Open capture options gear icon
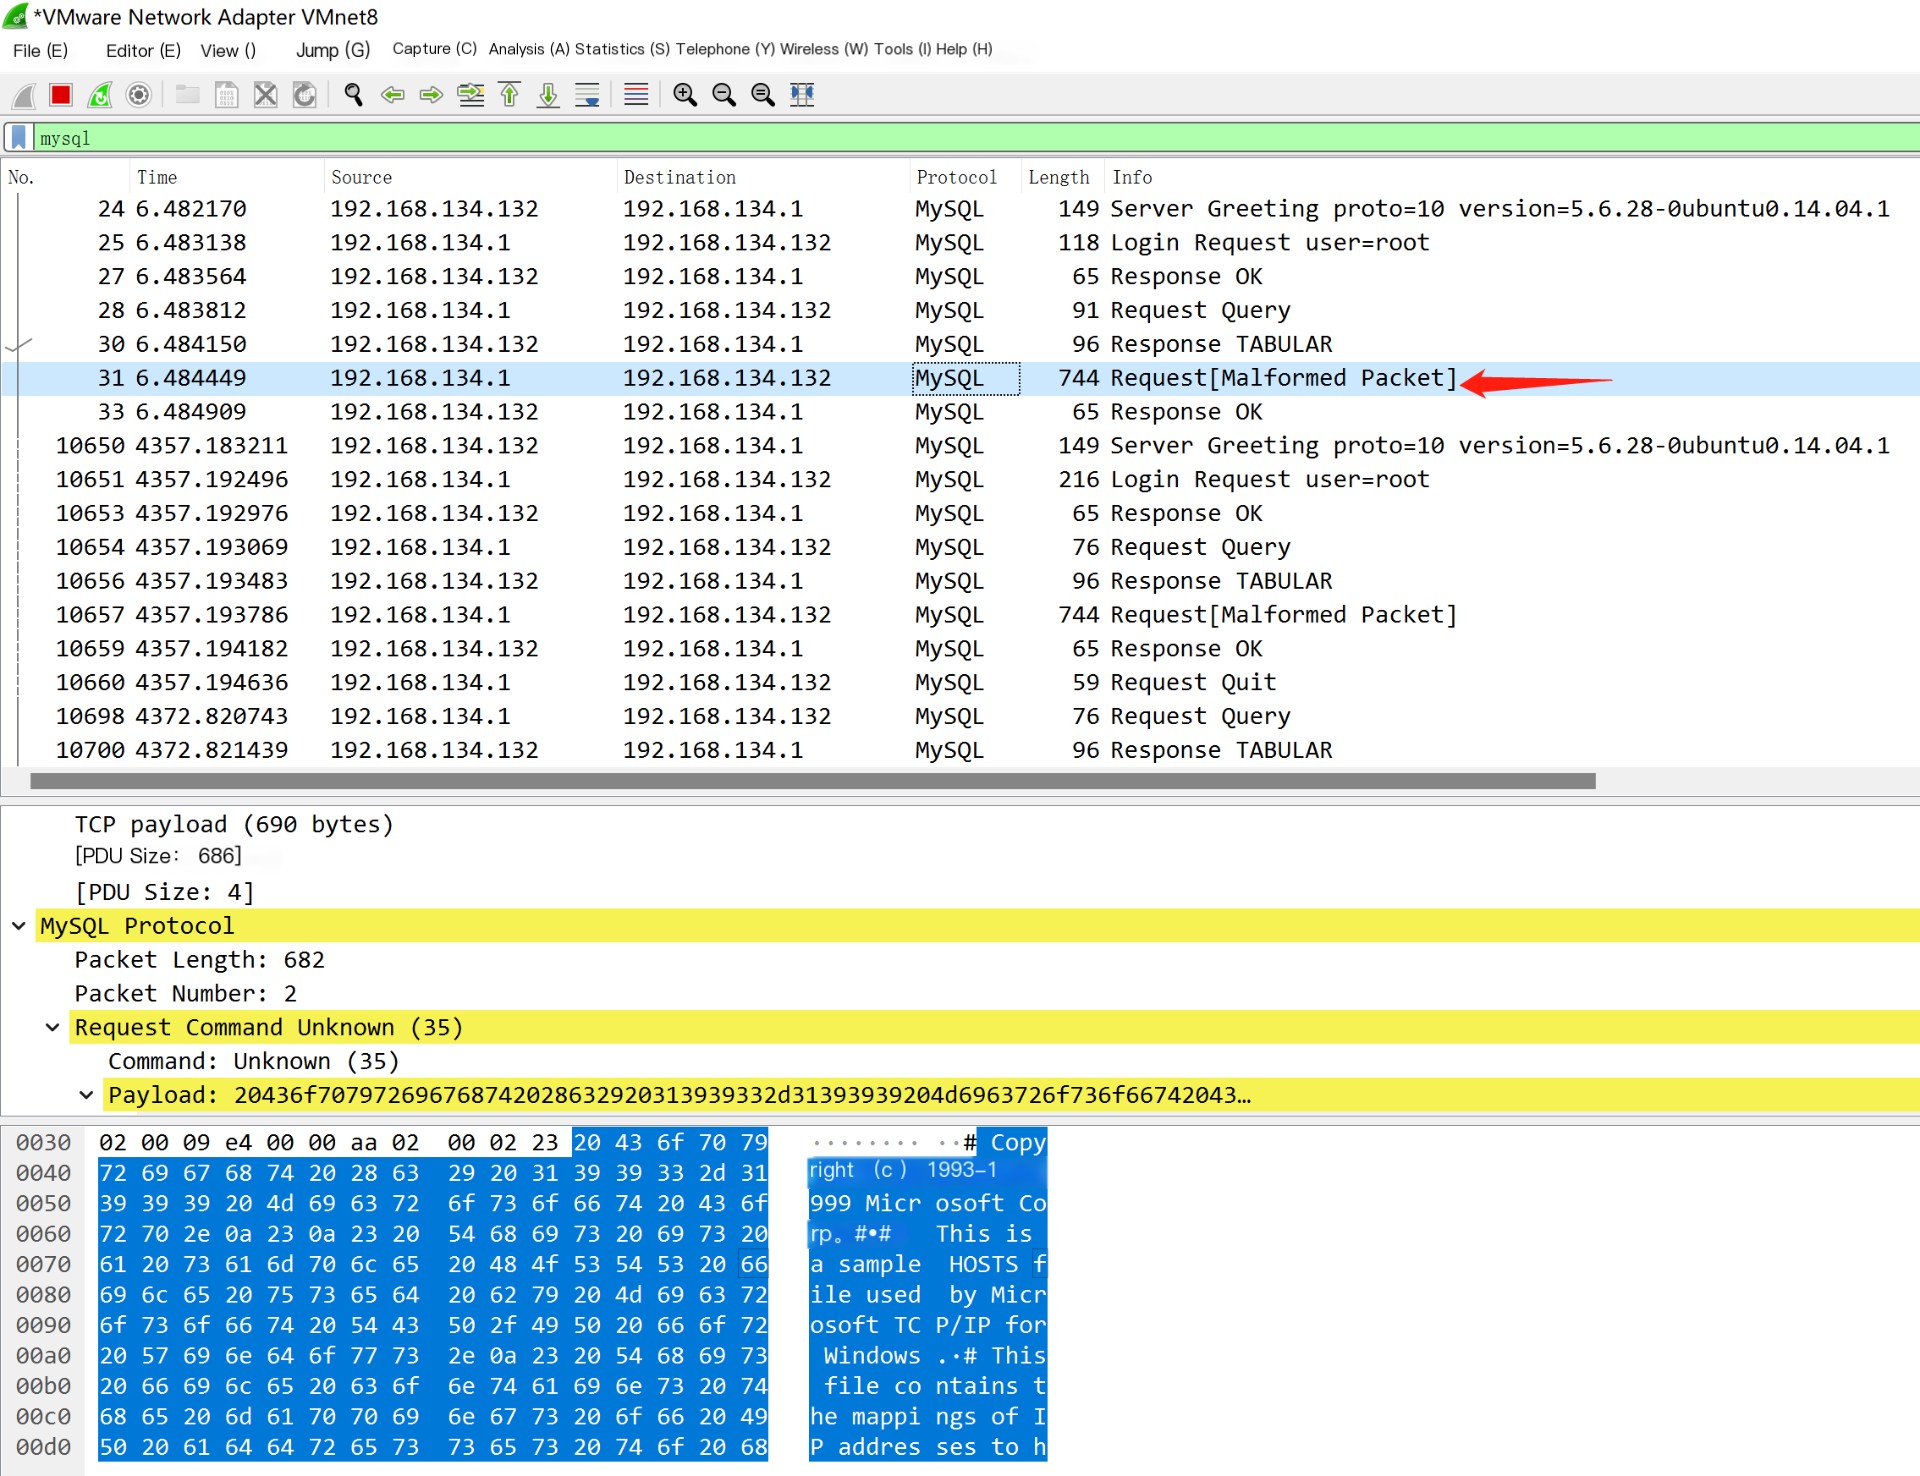The width and height of the screenshot is (1920, 1476). point(139,95)
